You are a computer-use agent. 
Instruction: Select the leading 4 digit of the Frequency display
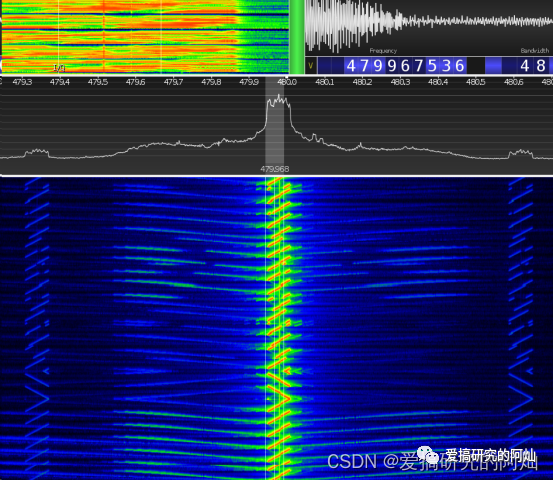pyautogui.click(x=351, y=66)
